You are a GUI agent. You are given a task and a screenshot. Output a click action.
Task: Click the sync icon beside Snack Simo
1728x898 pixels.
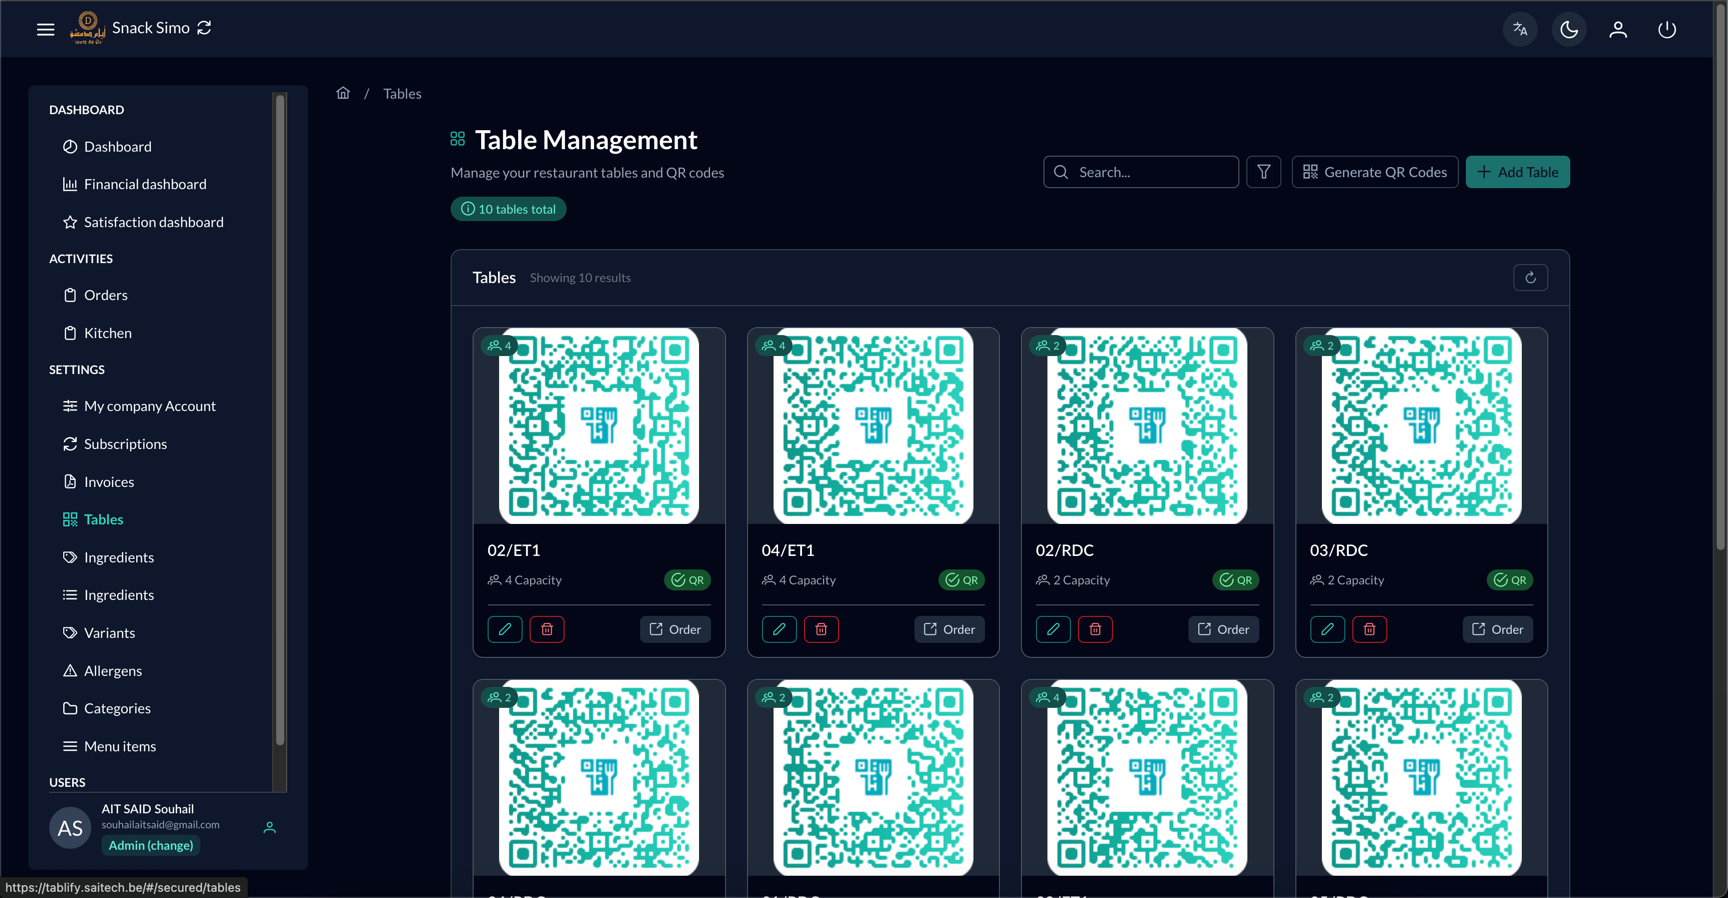205,28
